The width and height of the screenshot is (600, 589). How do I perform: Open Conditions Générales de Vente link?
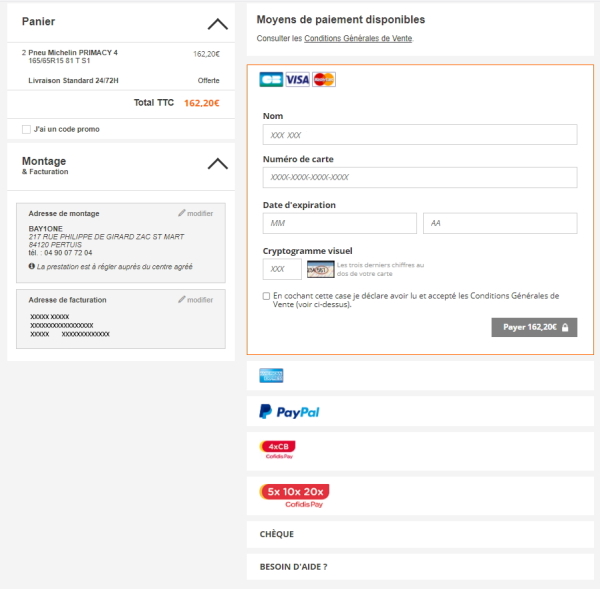pos(358,38)
